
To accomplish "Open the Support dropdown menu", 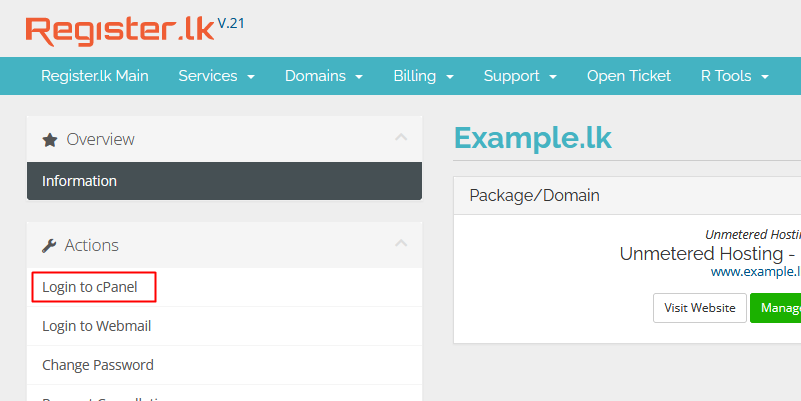I will coord(520,76).
